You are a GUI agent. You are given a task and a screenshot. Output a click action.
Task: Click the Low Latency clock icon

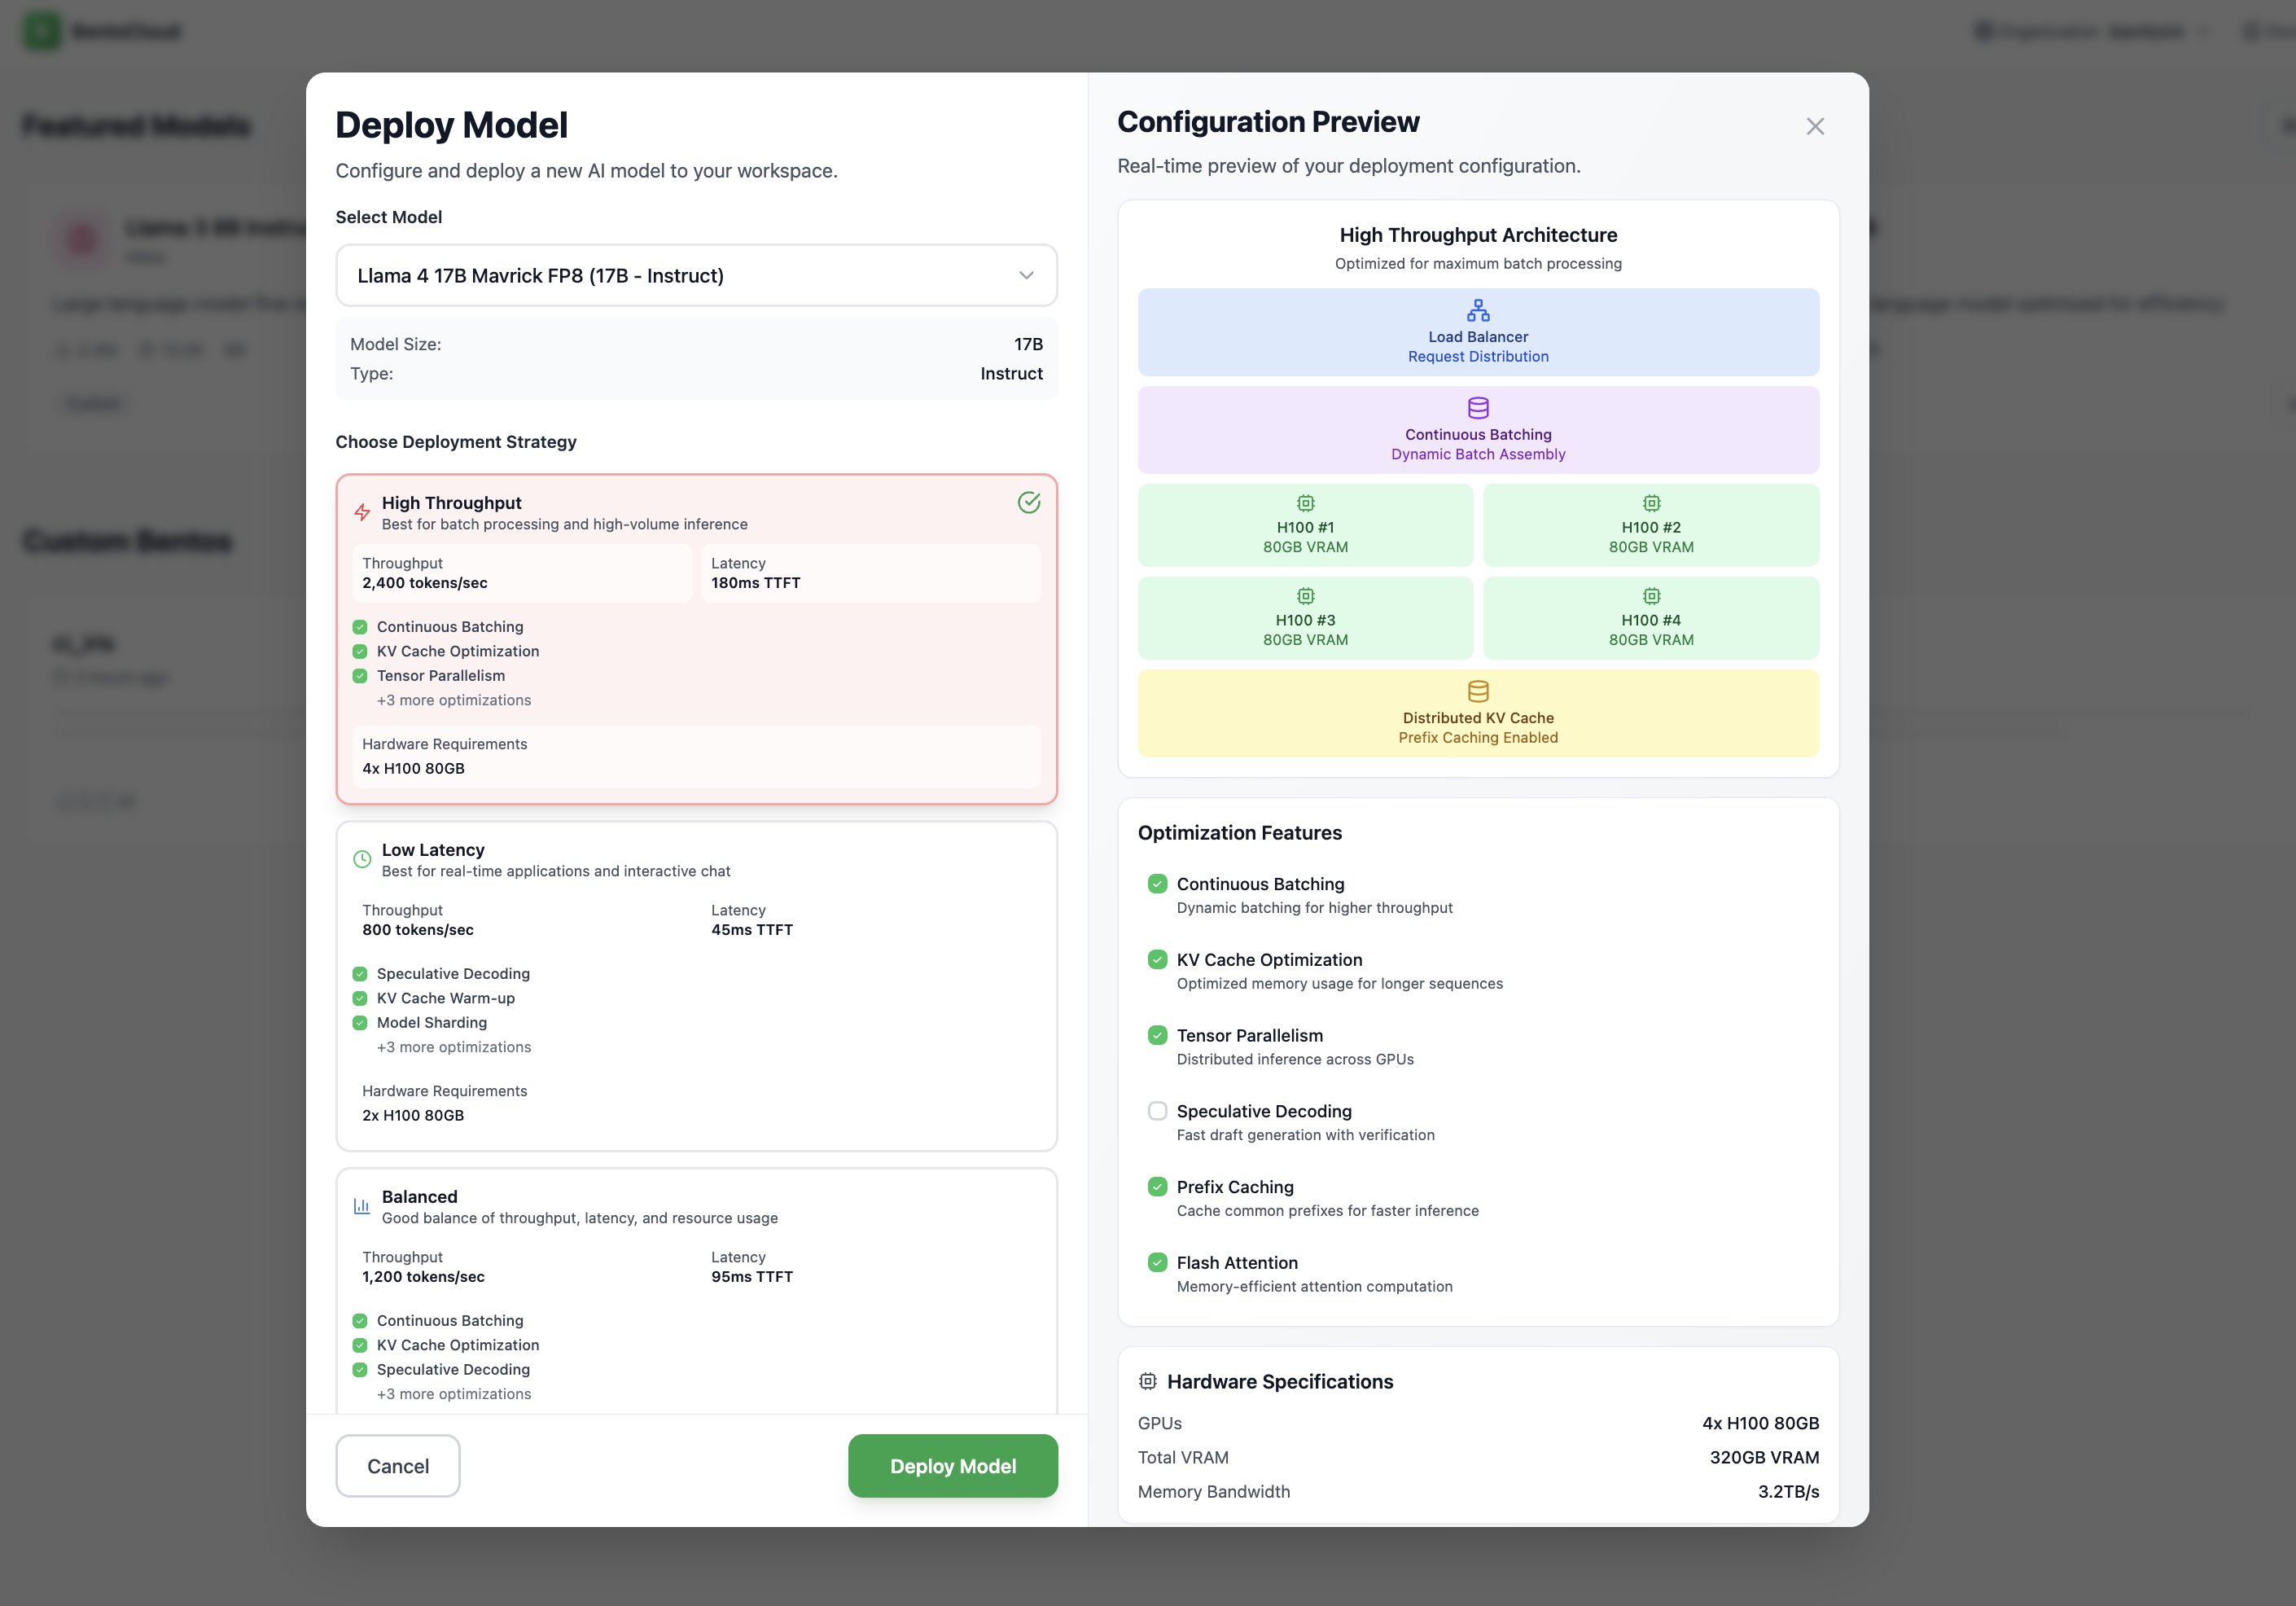click(362, 859)
